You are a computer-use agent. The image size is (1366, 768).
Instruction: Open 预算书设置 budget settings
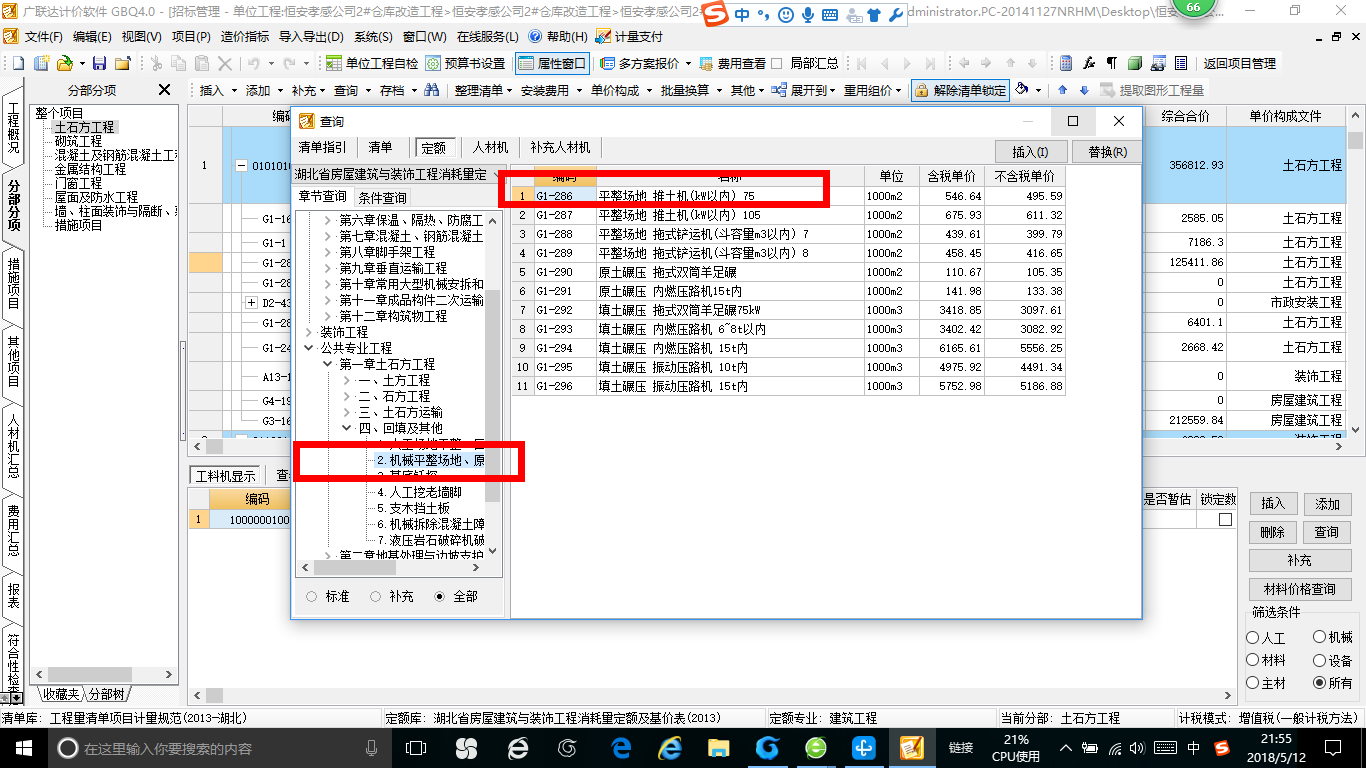coord(465,63)
